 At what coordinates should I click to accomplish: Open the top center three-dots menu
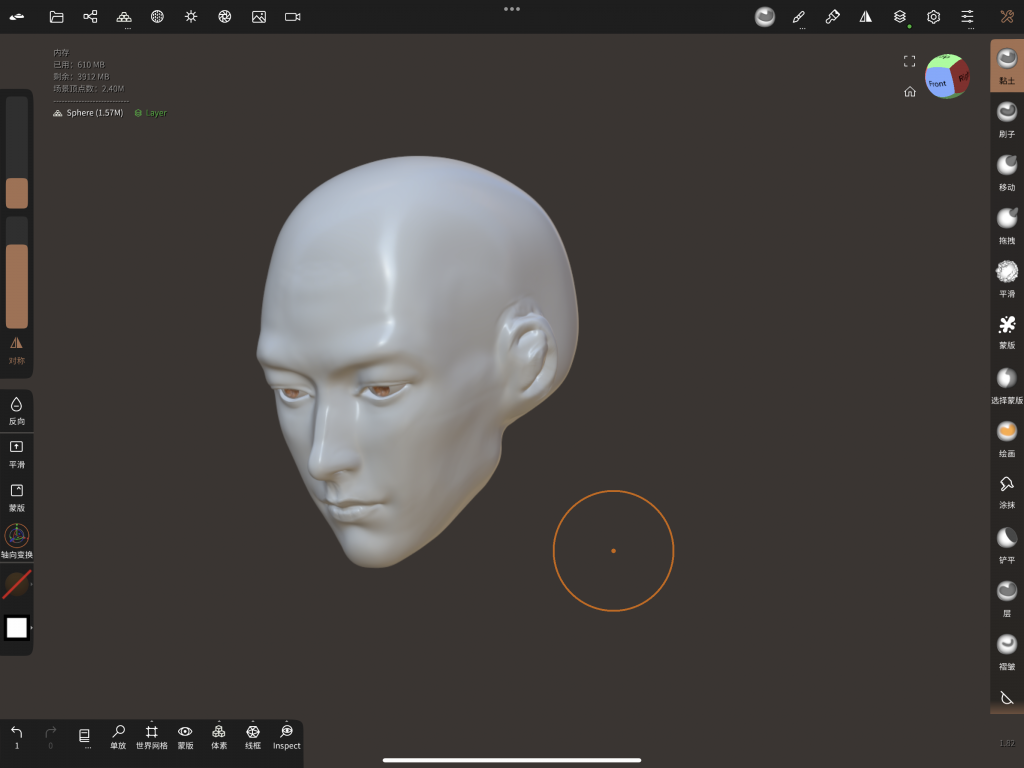pos(512,9)
